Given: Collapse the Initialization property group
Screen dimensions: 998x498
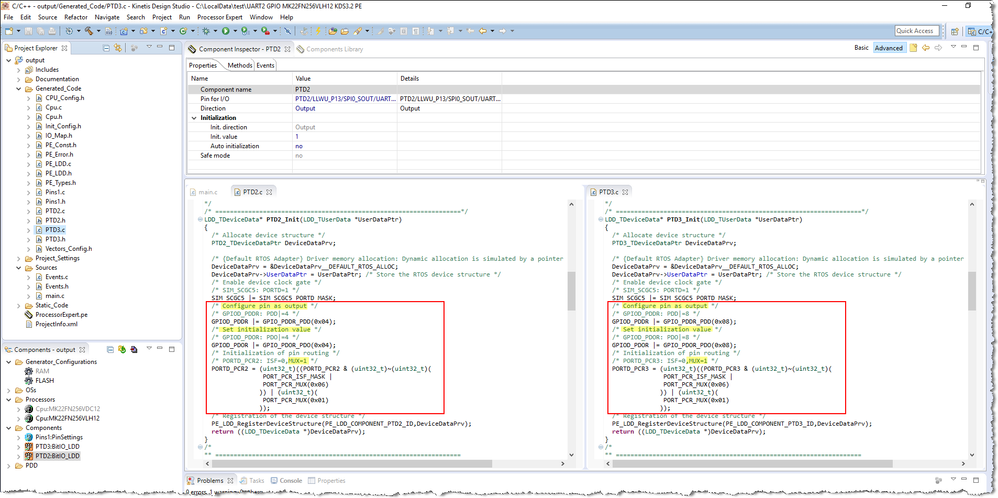Looking at the screenshot, I should tap(193, 118).
